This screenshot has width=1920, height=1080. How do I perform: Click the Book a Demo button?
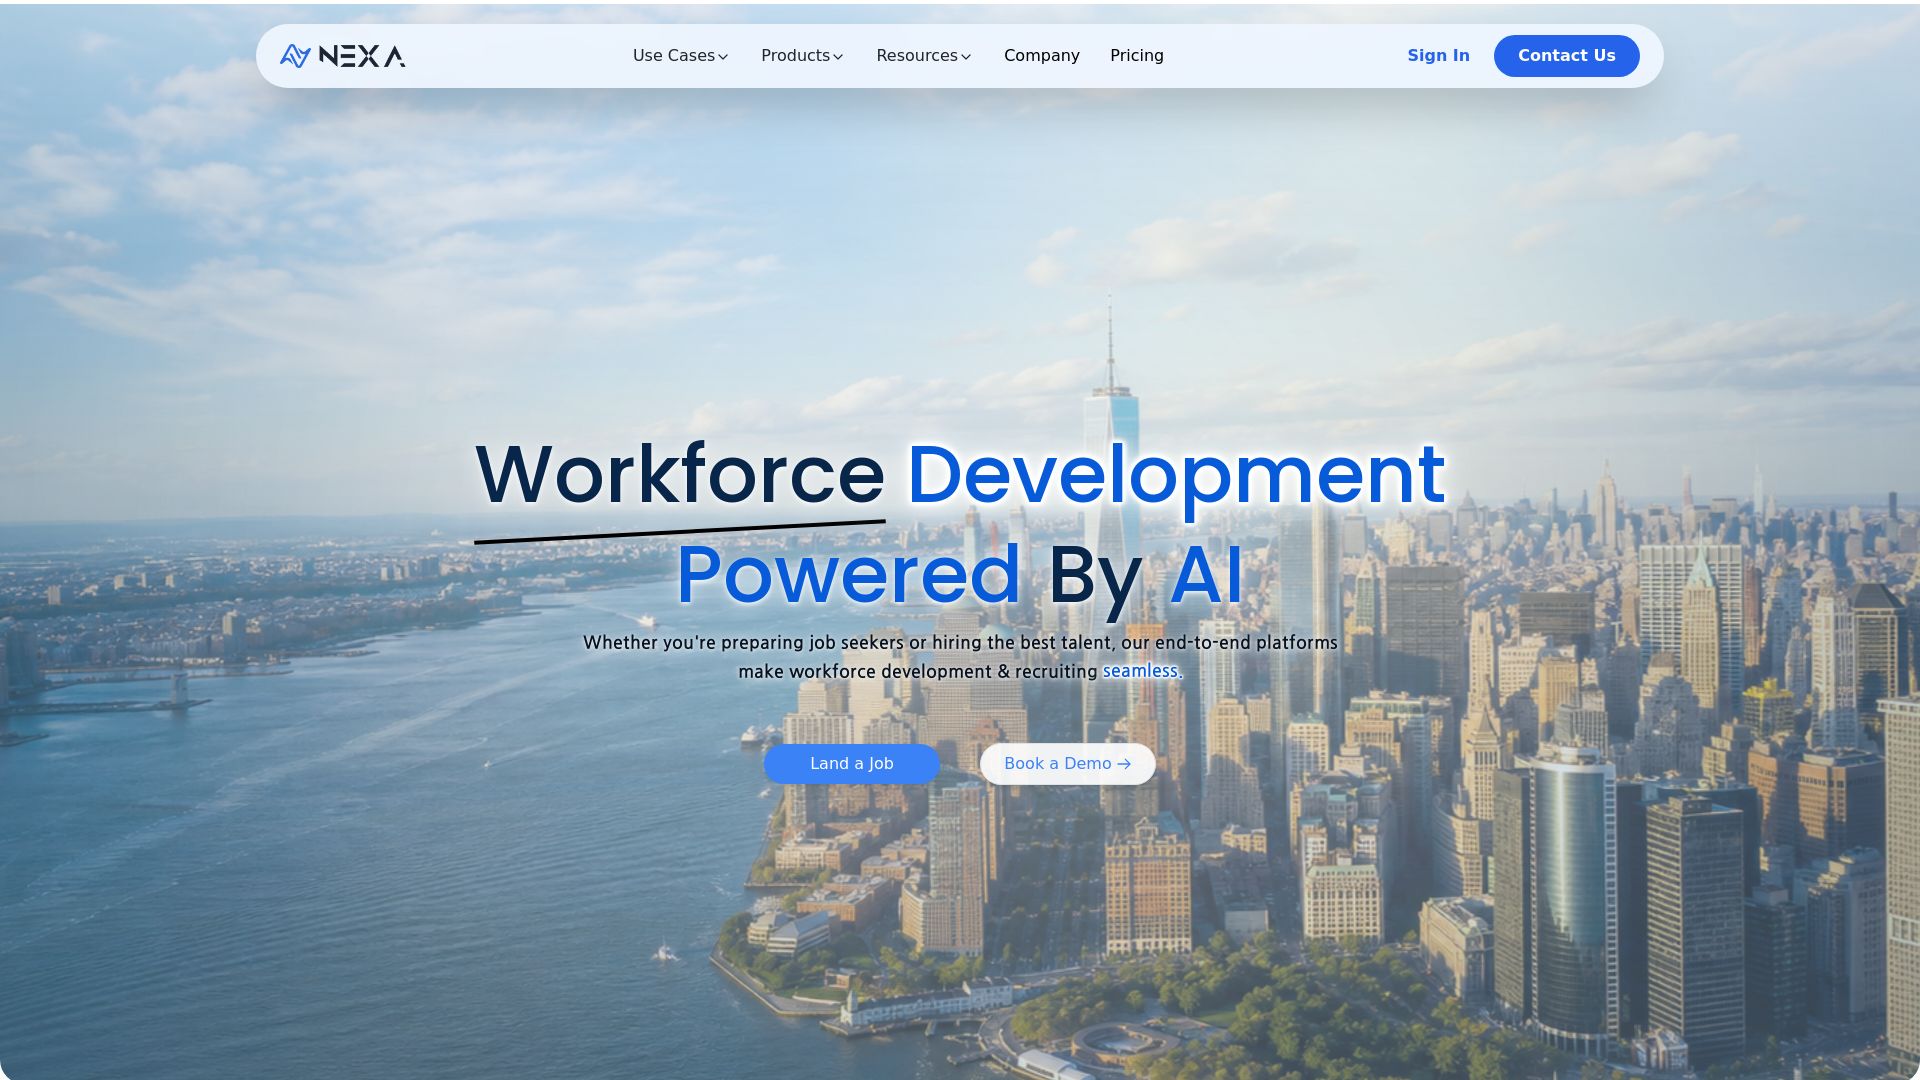point(1068,764)
